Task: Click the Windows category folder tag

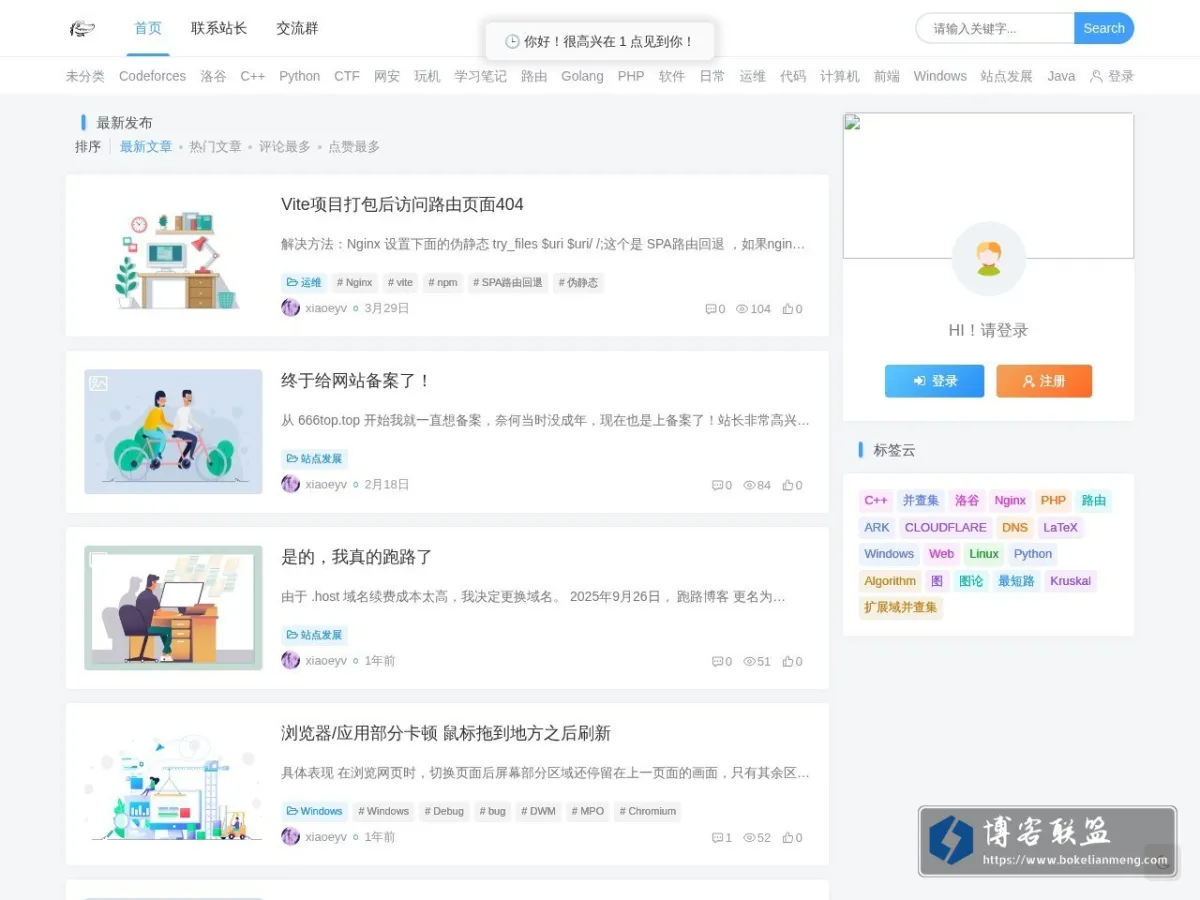Action: click(x=314, y=811)
